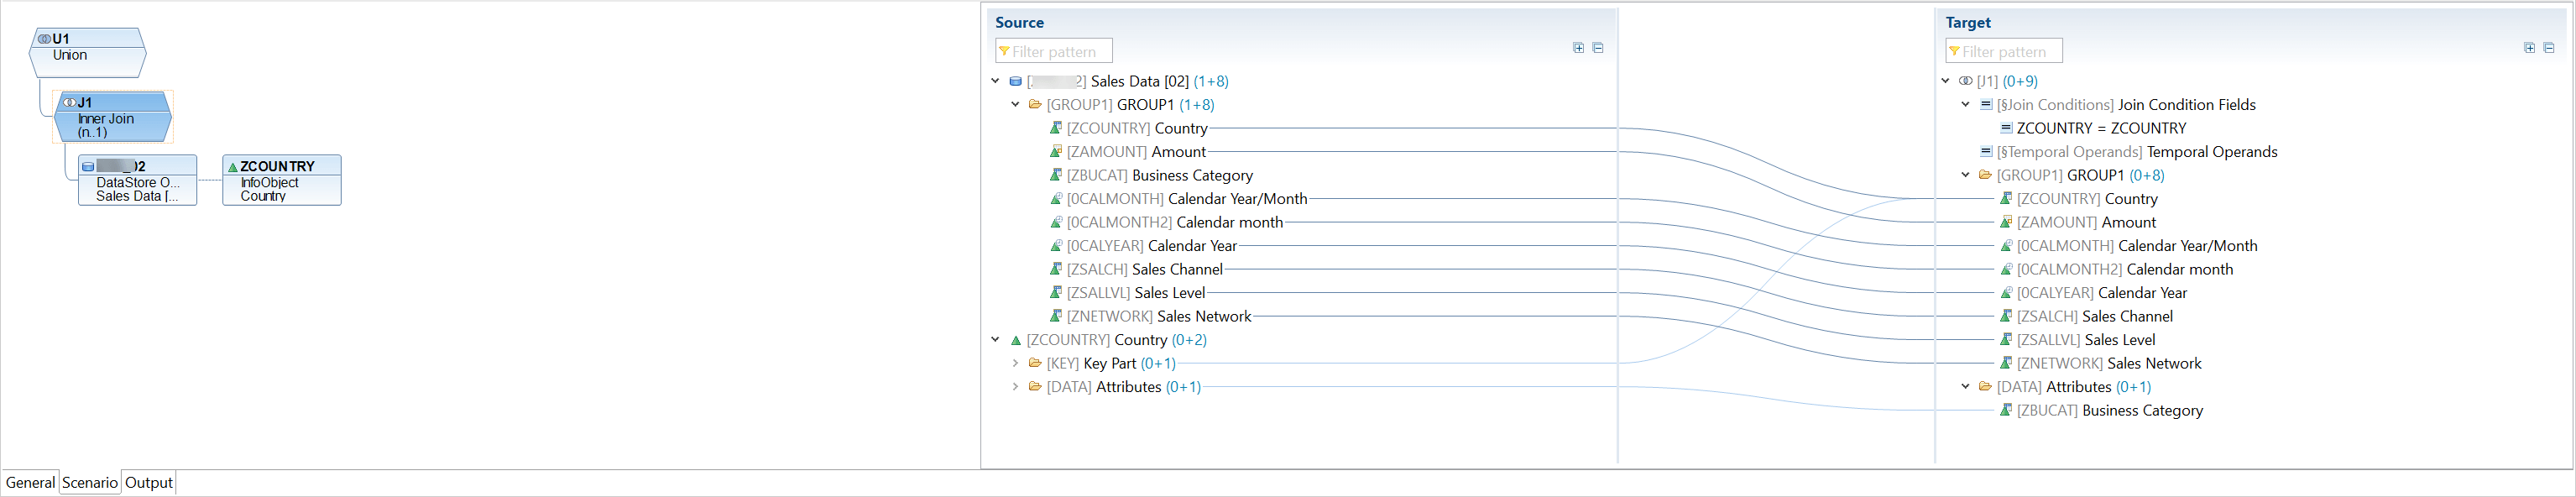Image resolution: width=2576 pixels, height=497 pixels.
Task: Select Target Temporal Operands row
Action: pos(2128,151)
